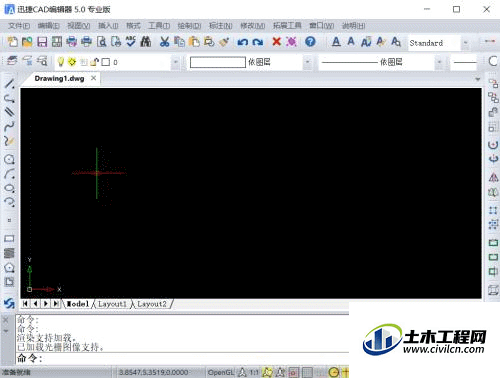
Task: Open Print Preview magnifier page icon
Action: click(101, 42)
